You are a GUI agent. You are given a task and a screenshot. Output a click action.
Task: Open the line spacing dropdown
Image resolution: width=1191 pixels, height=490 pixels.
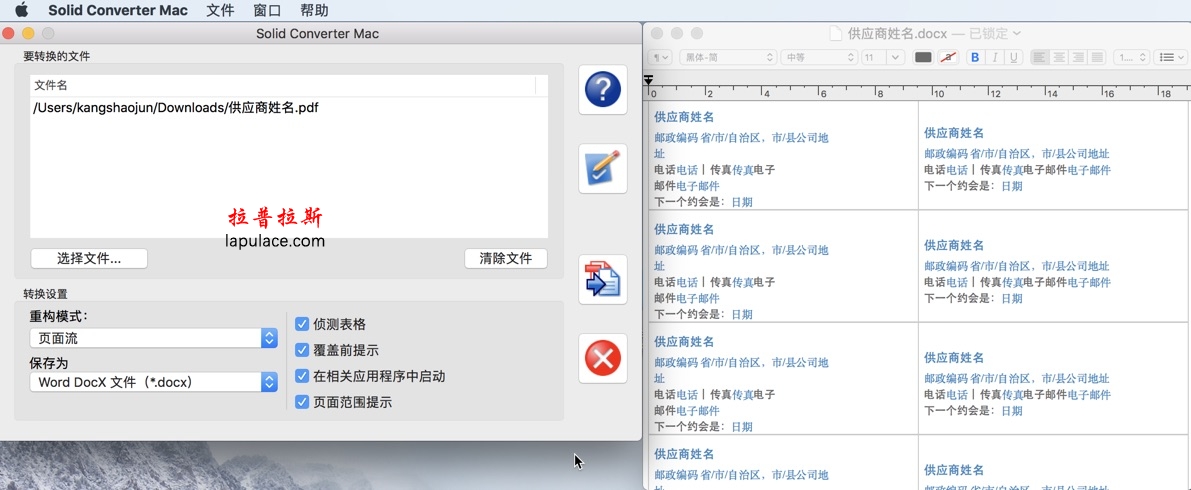[1131, 58]
